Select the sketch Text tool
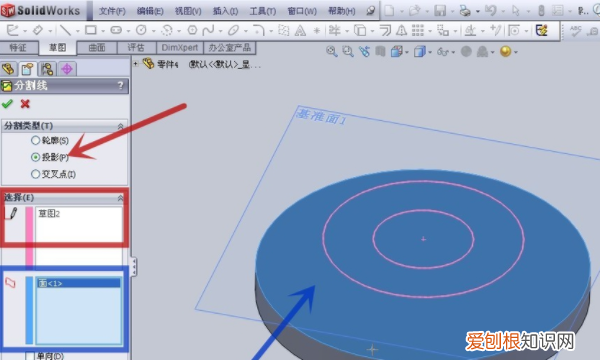This screenshot has height=360, width=600. (x=300, y=30)
